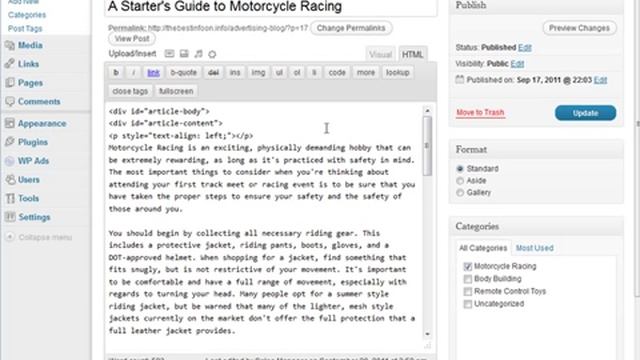Viewport: 640px width, 360px height.
Task: Click the View Post button
Action: click(132, 39)
